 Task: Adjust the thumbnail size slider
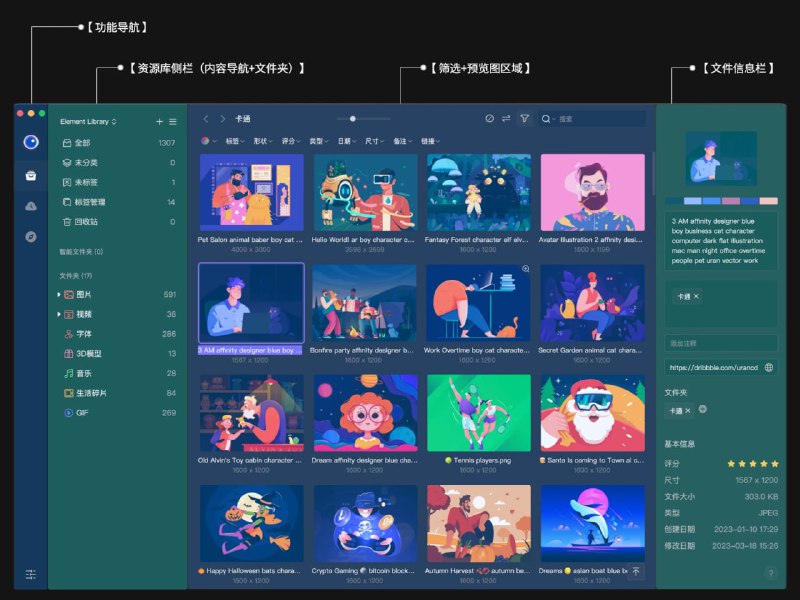click(x=352, y=118)
